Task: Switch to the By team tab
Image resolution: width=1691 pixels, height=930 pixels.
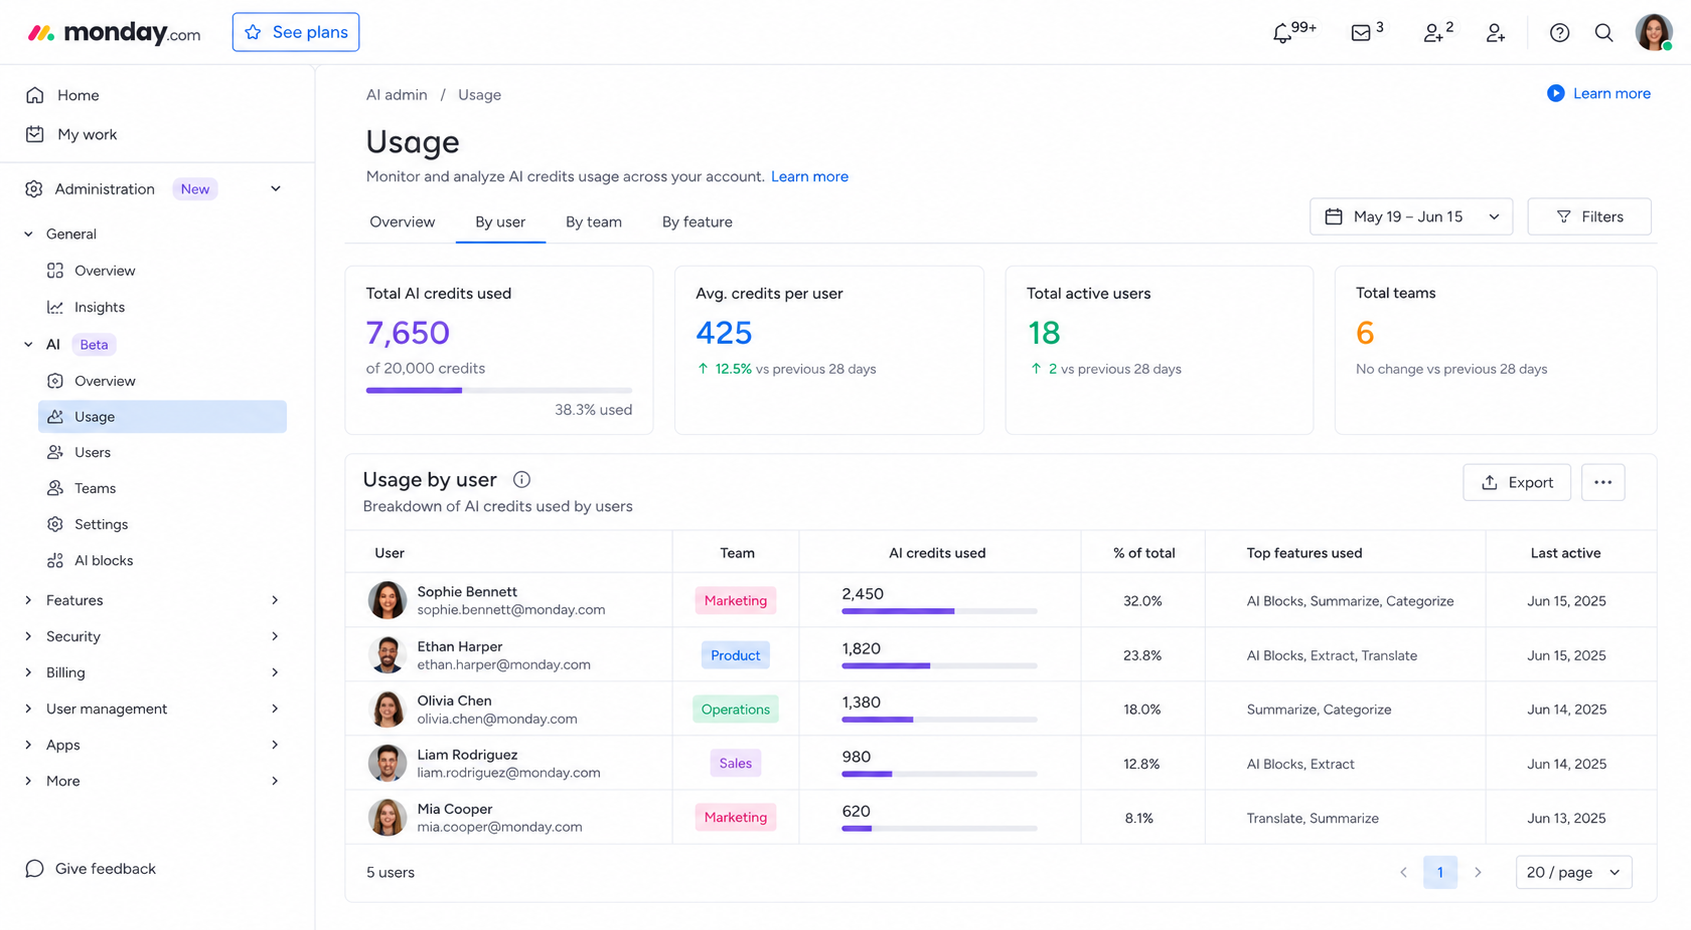Action: [x=594, y=222]
